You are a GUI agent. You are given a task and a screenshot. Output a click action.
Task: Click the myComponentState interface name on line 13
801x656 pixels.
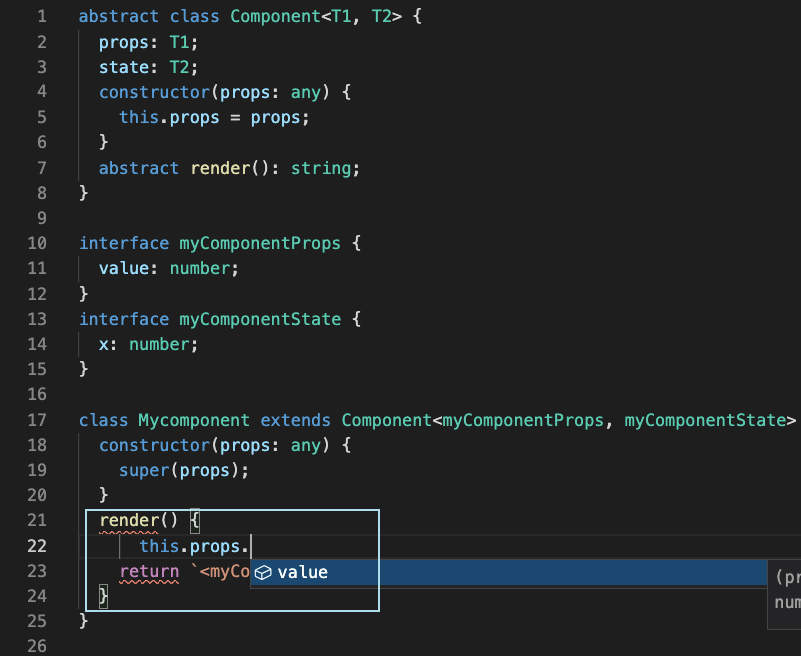pos(260,319)
